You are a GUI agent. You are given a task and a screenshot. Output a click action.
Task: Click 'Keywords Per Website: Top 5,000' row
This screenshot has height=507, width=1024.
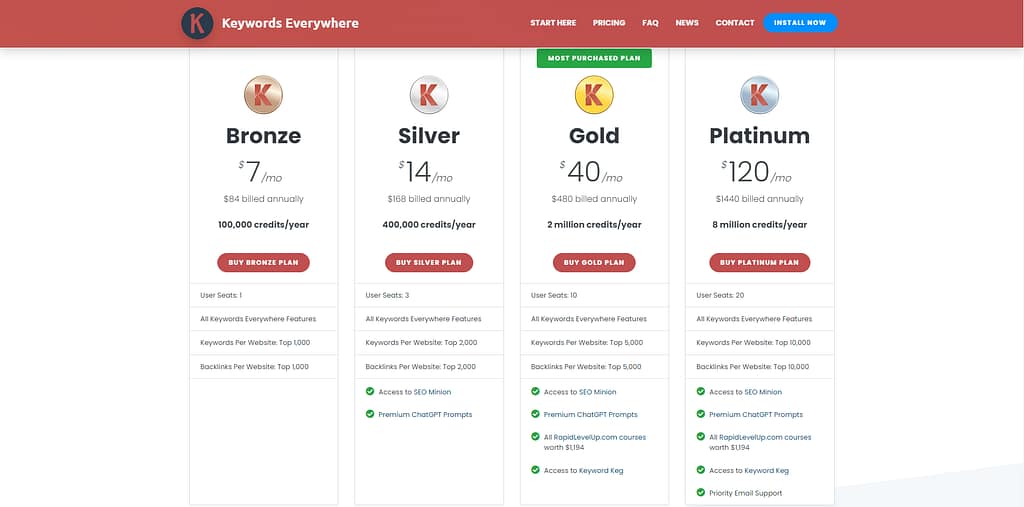[594, 342]
